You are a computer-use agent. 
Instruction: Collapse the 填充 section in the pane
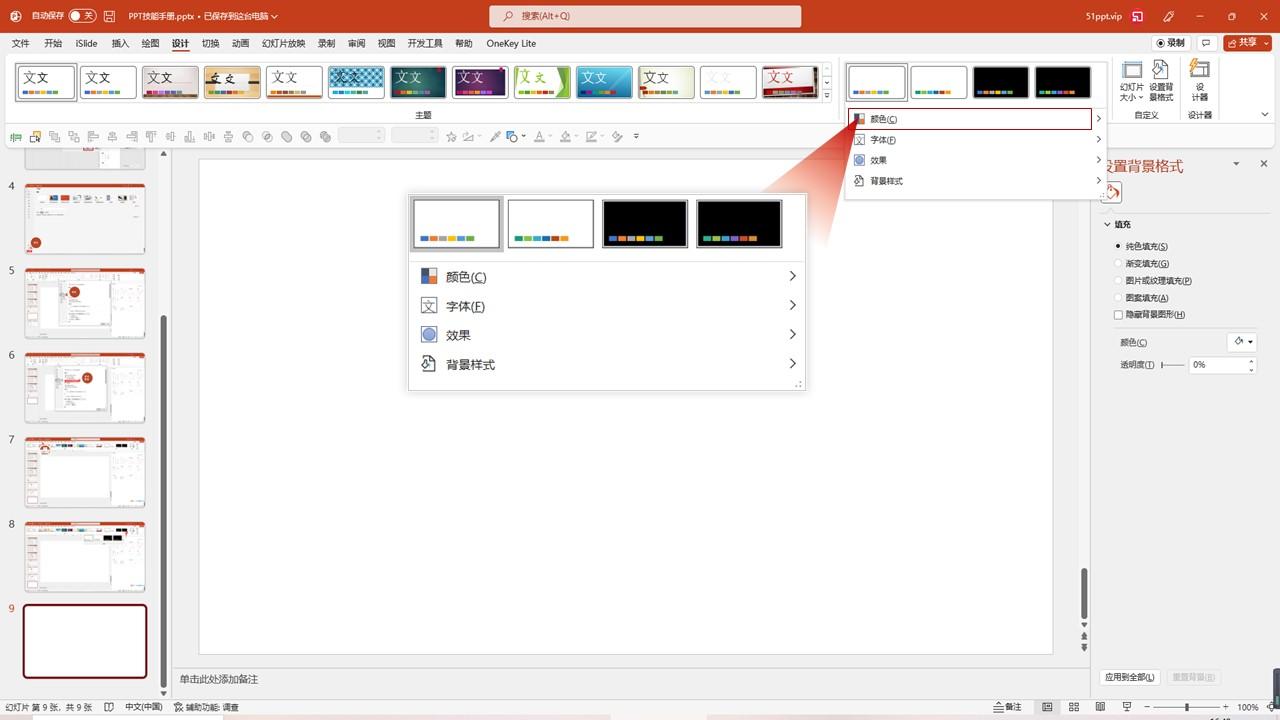1107,225
